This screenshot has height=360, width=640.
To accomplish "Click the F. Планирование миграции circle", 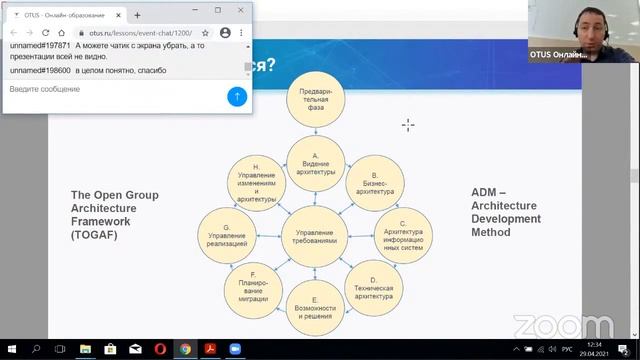I will (x=253, y=291).
